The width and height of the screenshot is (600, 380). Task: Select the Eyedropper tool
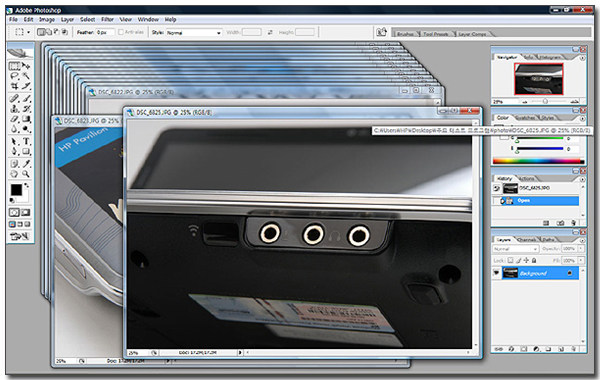click(x=26, y=164)
